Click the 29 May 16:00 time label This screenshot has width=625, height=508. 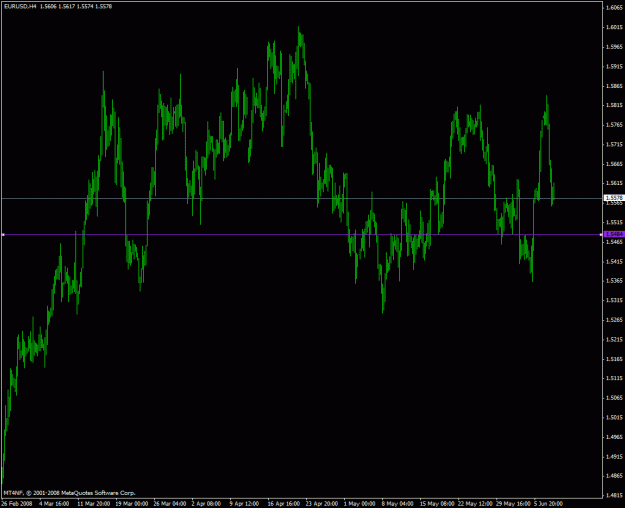point(513,504)
